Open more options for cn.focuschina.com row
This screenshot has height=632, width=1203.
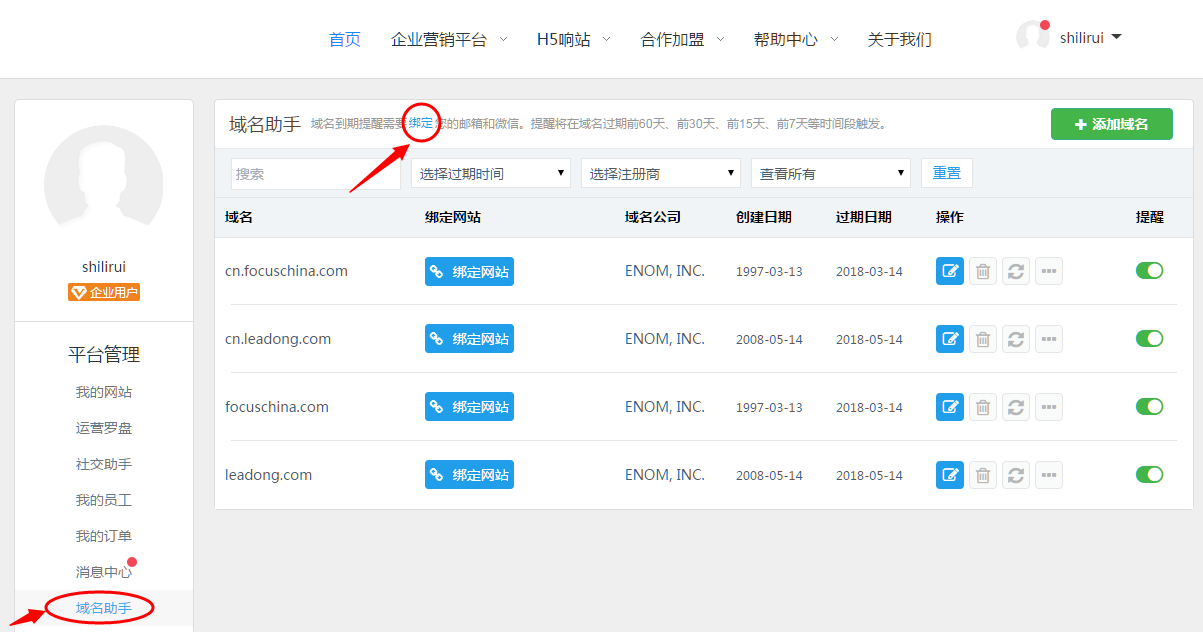(1048, 271)
